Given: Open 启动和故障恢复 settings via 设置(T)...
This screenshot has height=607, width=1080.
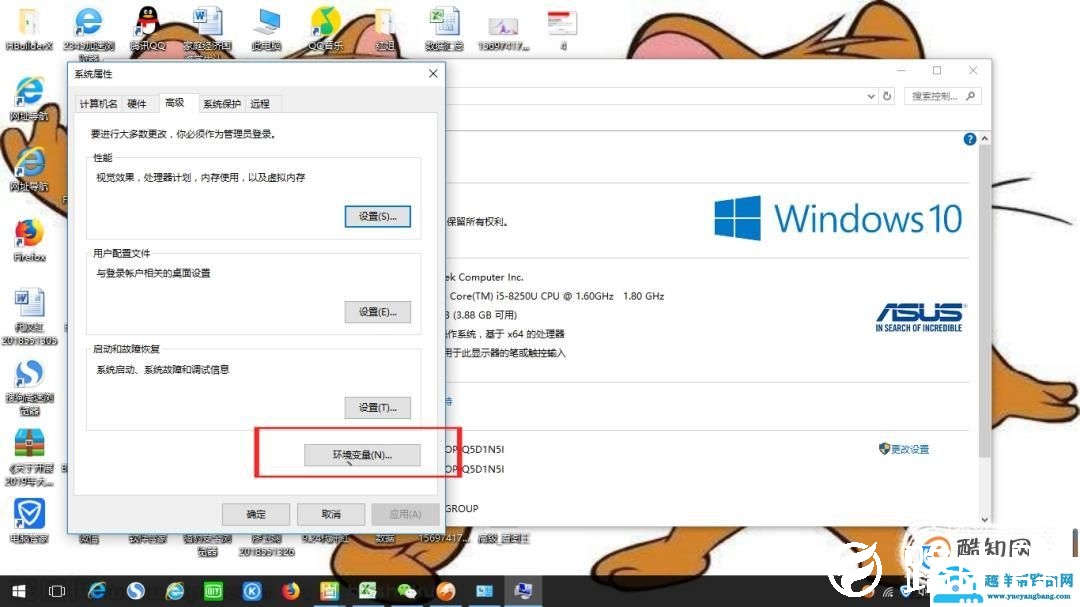Looking at the screenshot, I should pyautogui.click(x=377, y=407).
